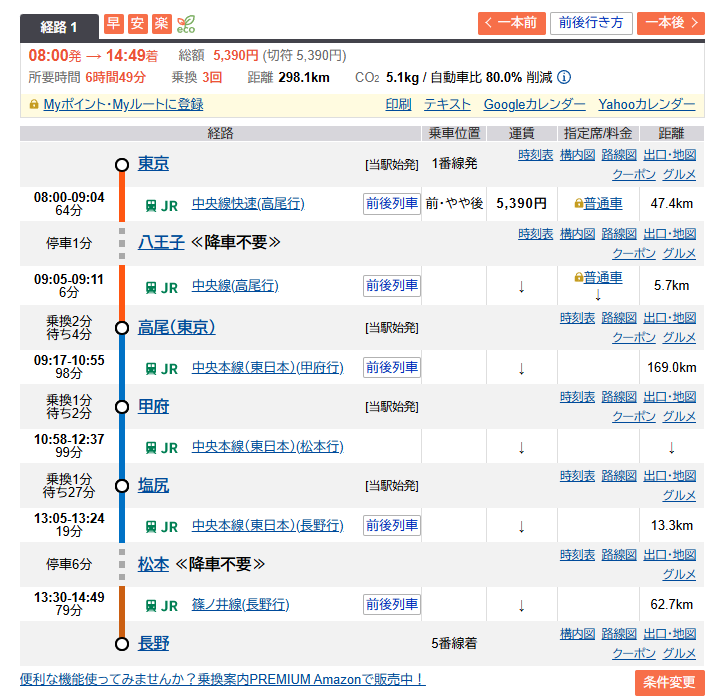Image resolution: width=711 pixels, height=700 pixels.
Task: Click the orange 早 (fastest) badge
Action: [x=113, y=23]
